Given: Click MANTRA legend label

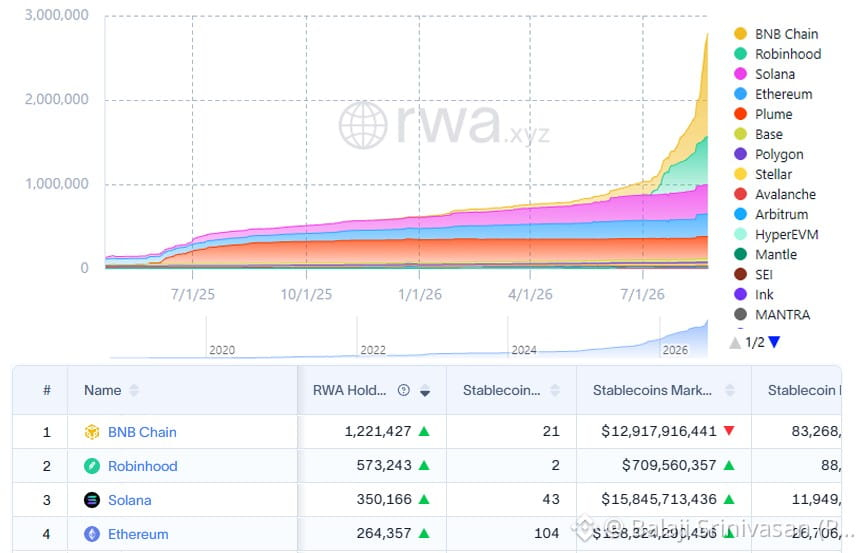Looking at the screenshot, I should tap(782, 315).
